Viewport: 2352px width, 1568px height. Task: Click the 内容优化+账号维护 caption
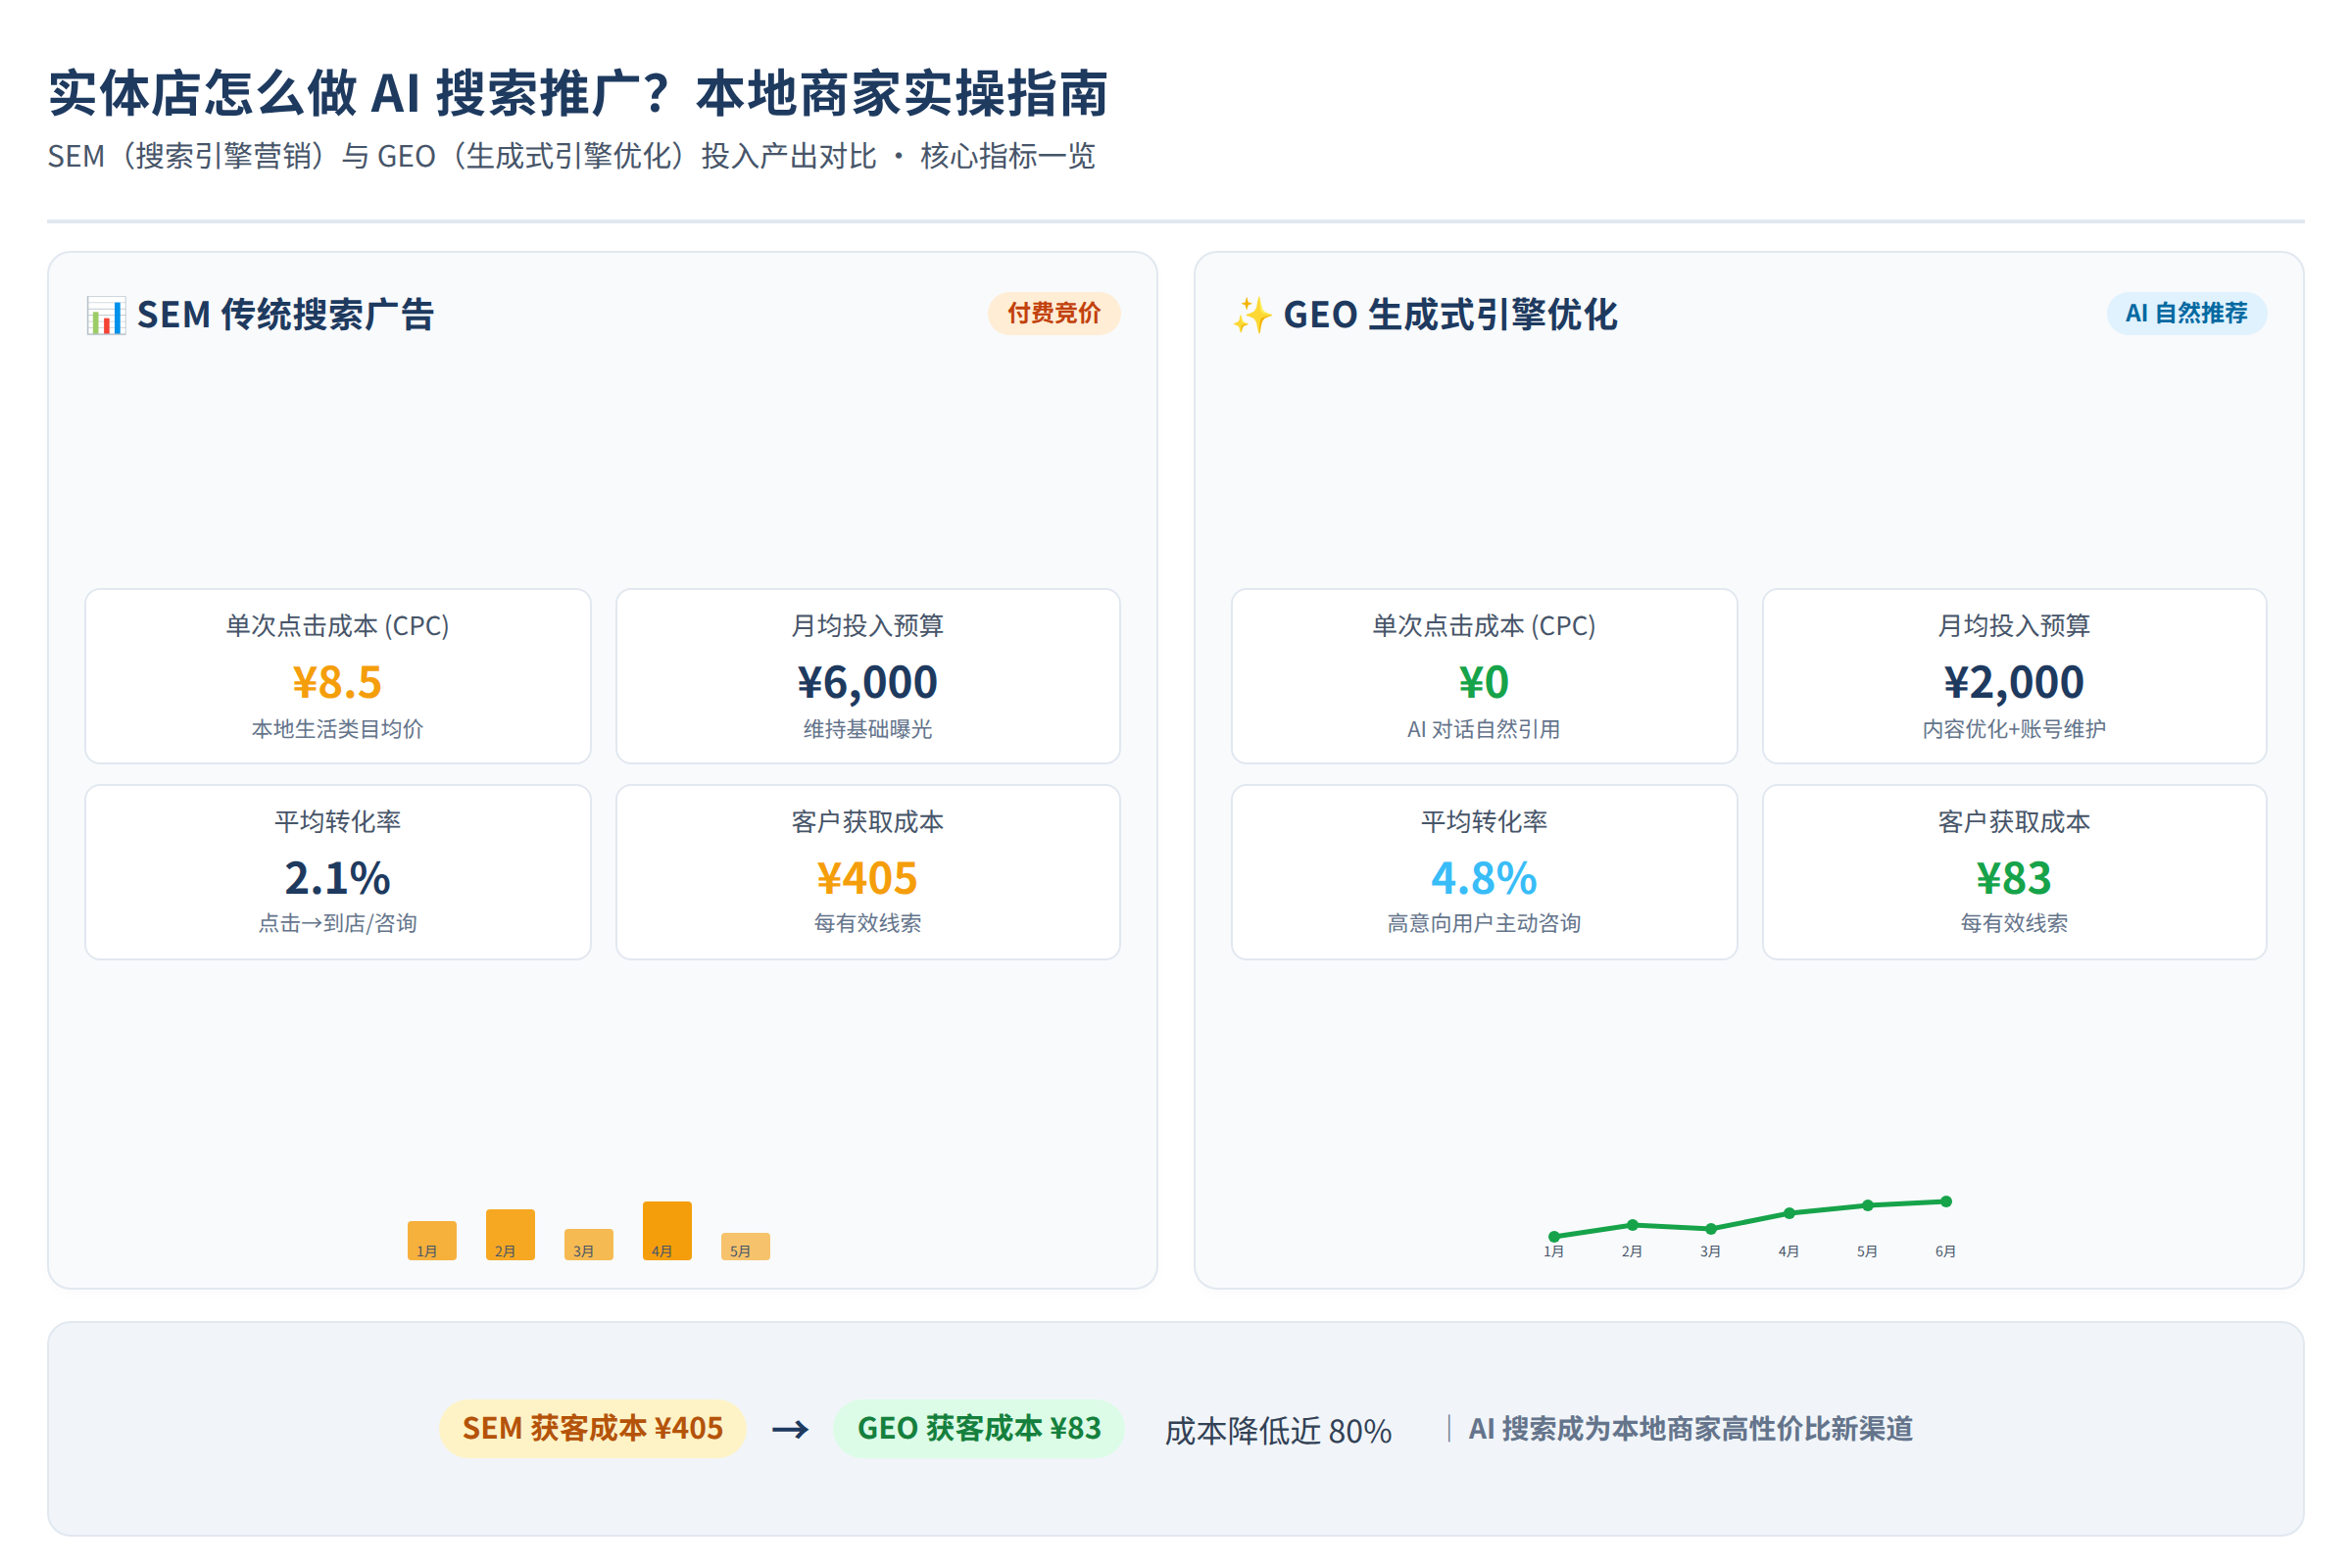(x=2014, y=729)
